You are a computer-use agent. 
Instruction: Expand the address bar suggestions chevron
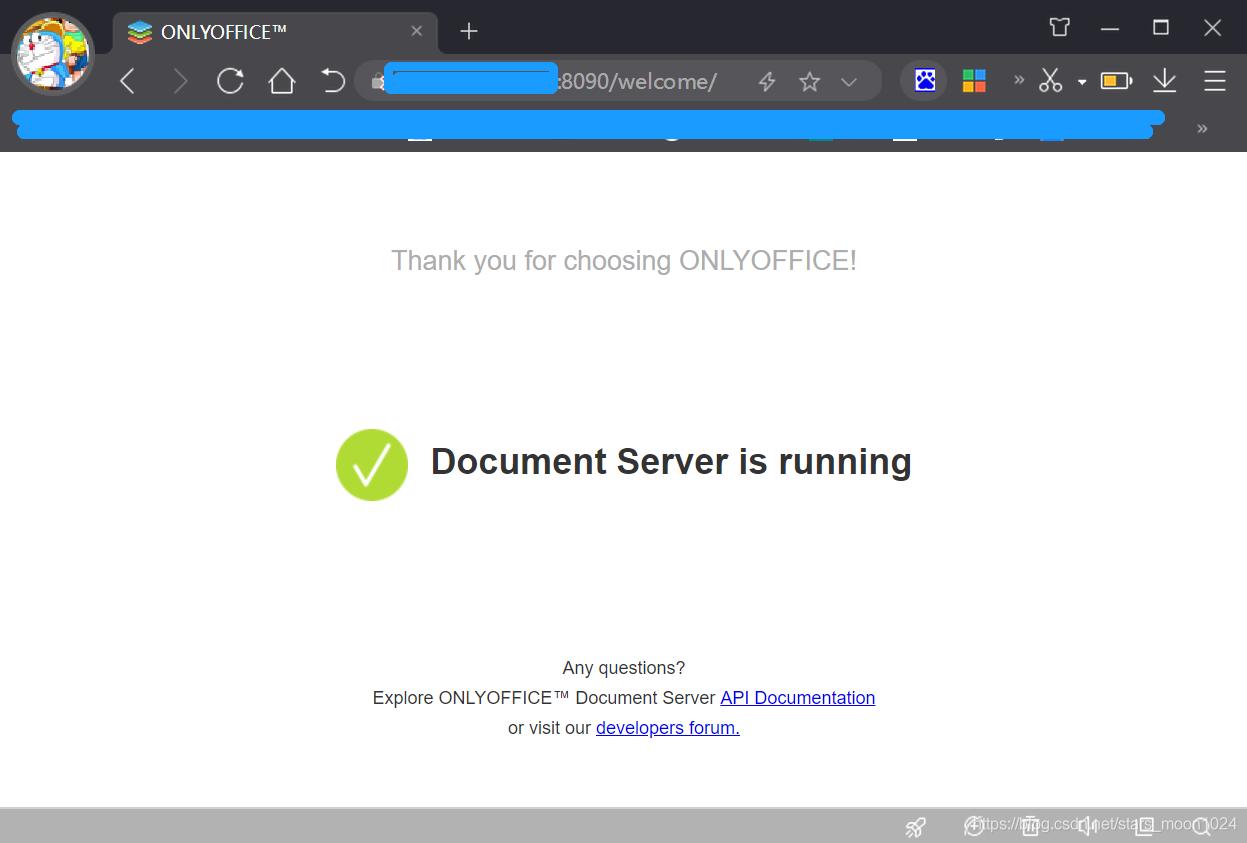pyautogui.click(x=847, y=81)
